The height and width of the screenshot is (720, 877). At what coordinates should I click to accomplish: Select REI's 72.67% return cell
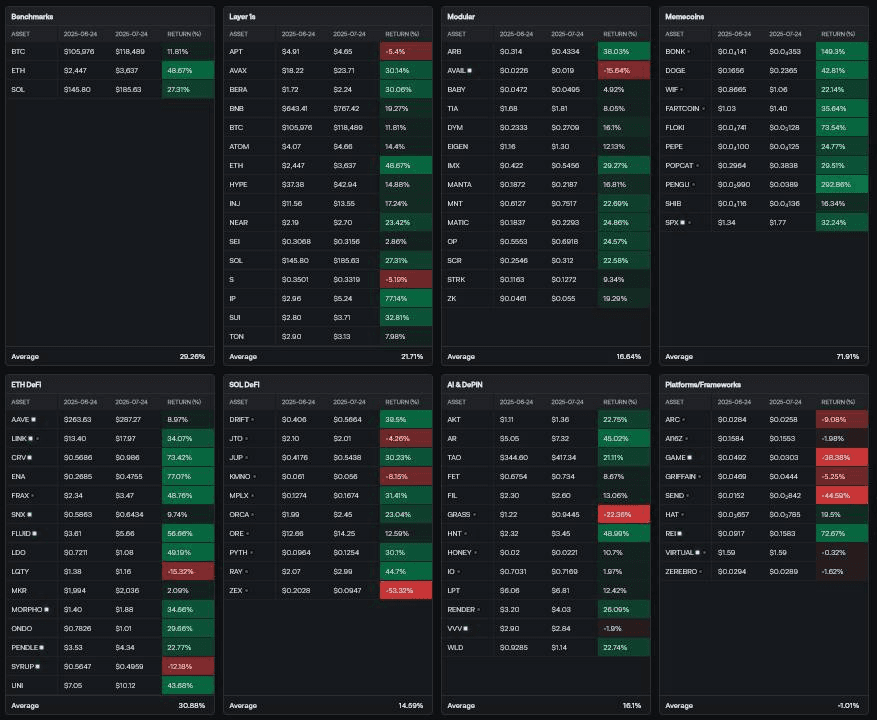coord(842,534)
